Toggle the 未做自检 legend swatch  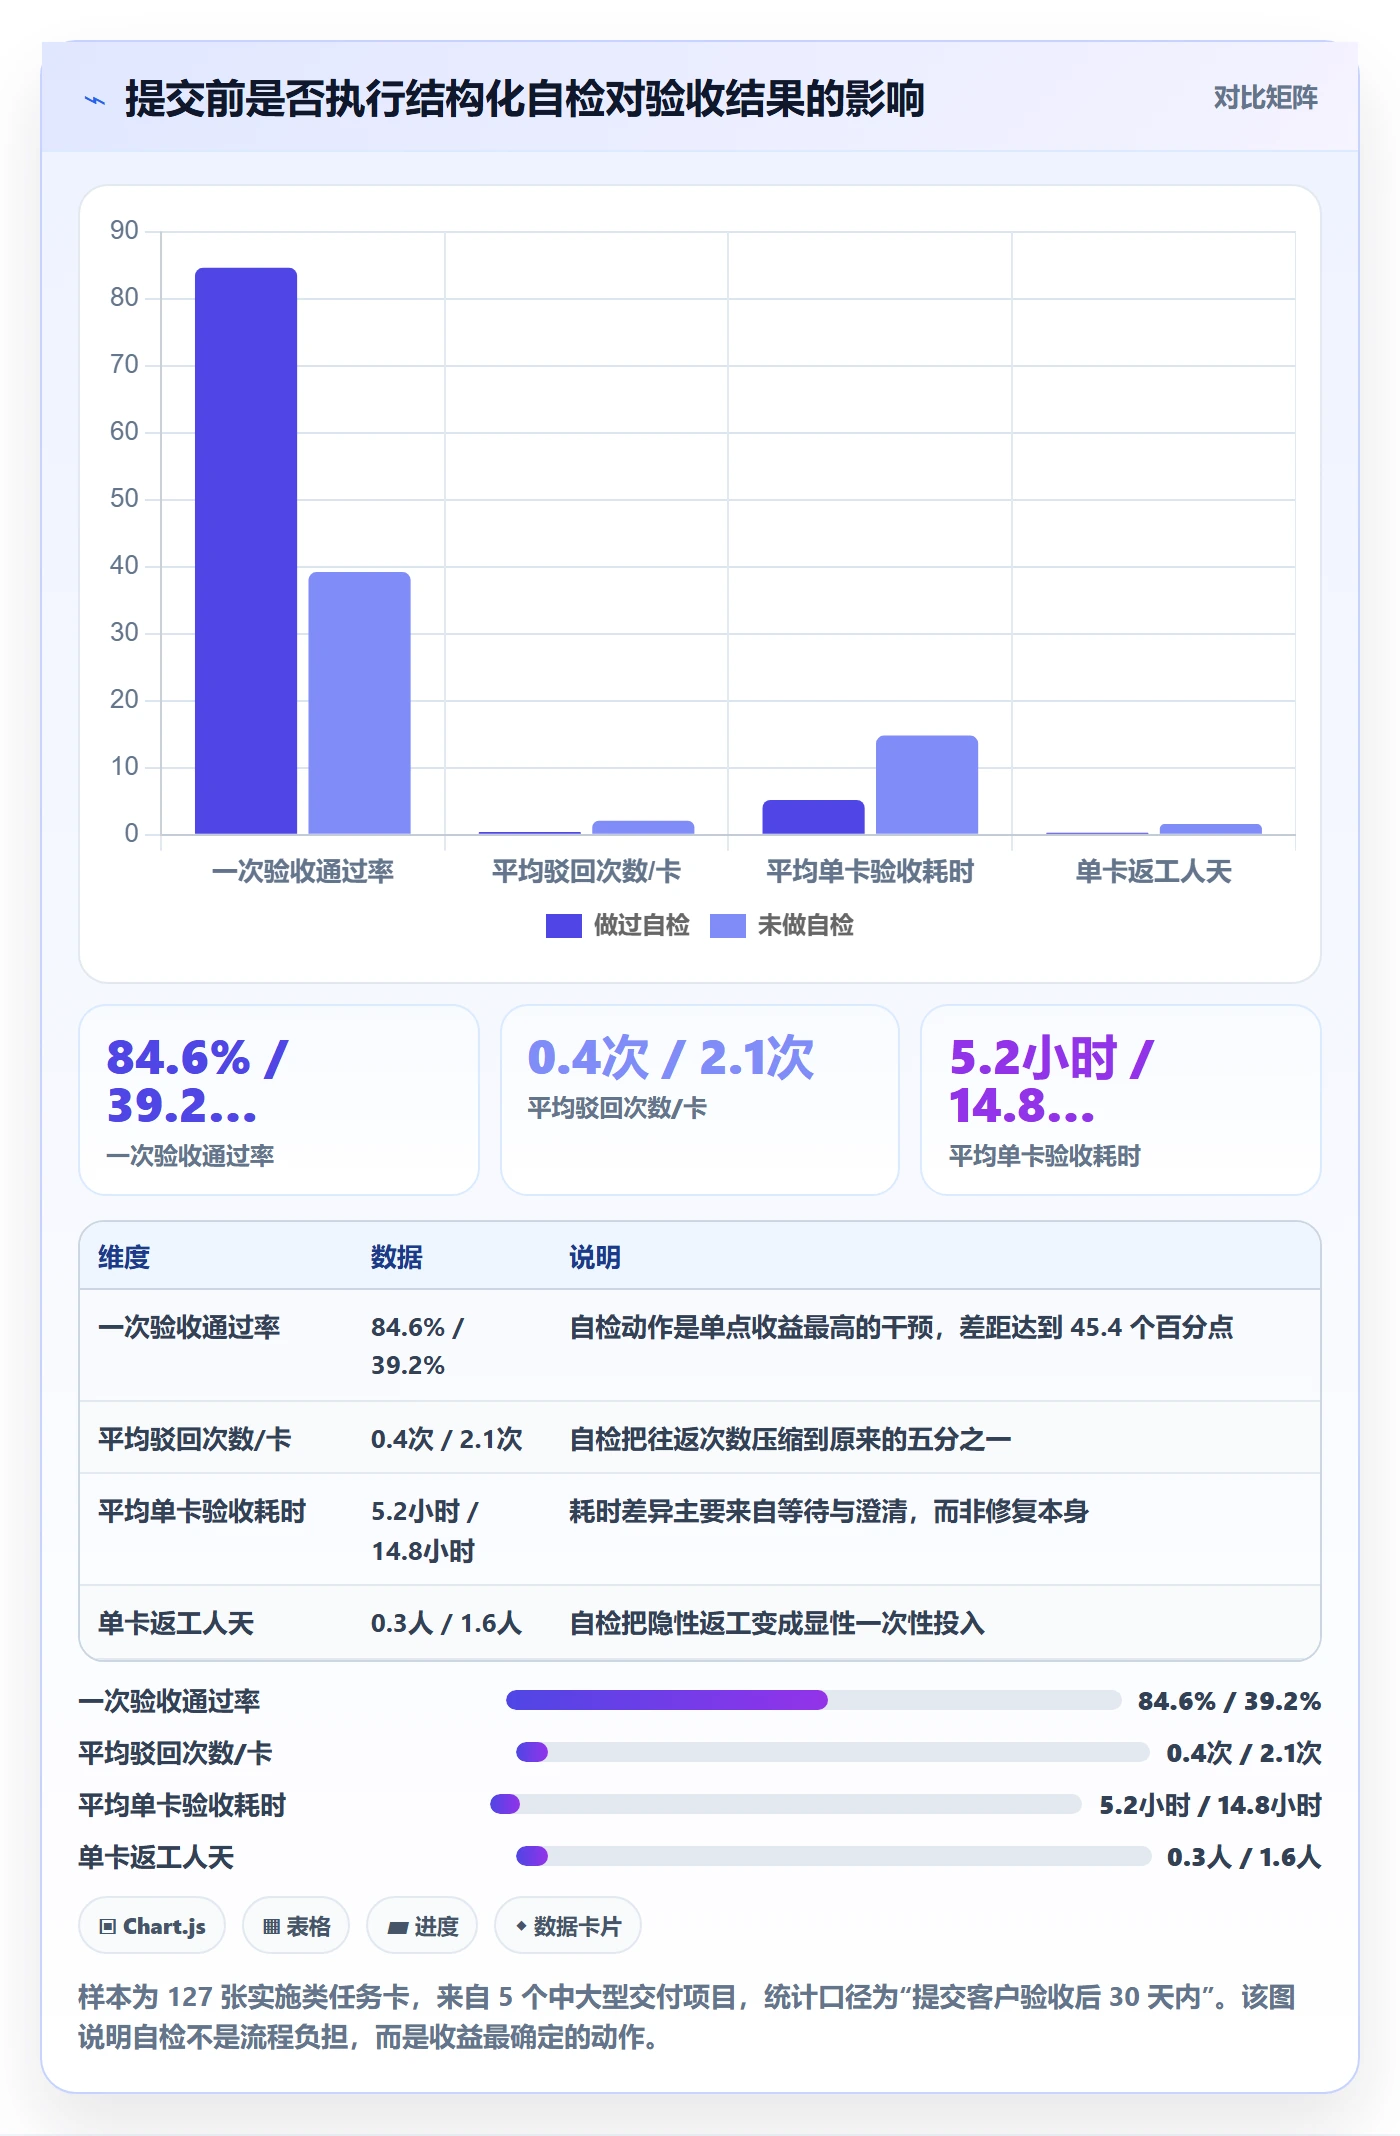pos(727,926)
